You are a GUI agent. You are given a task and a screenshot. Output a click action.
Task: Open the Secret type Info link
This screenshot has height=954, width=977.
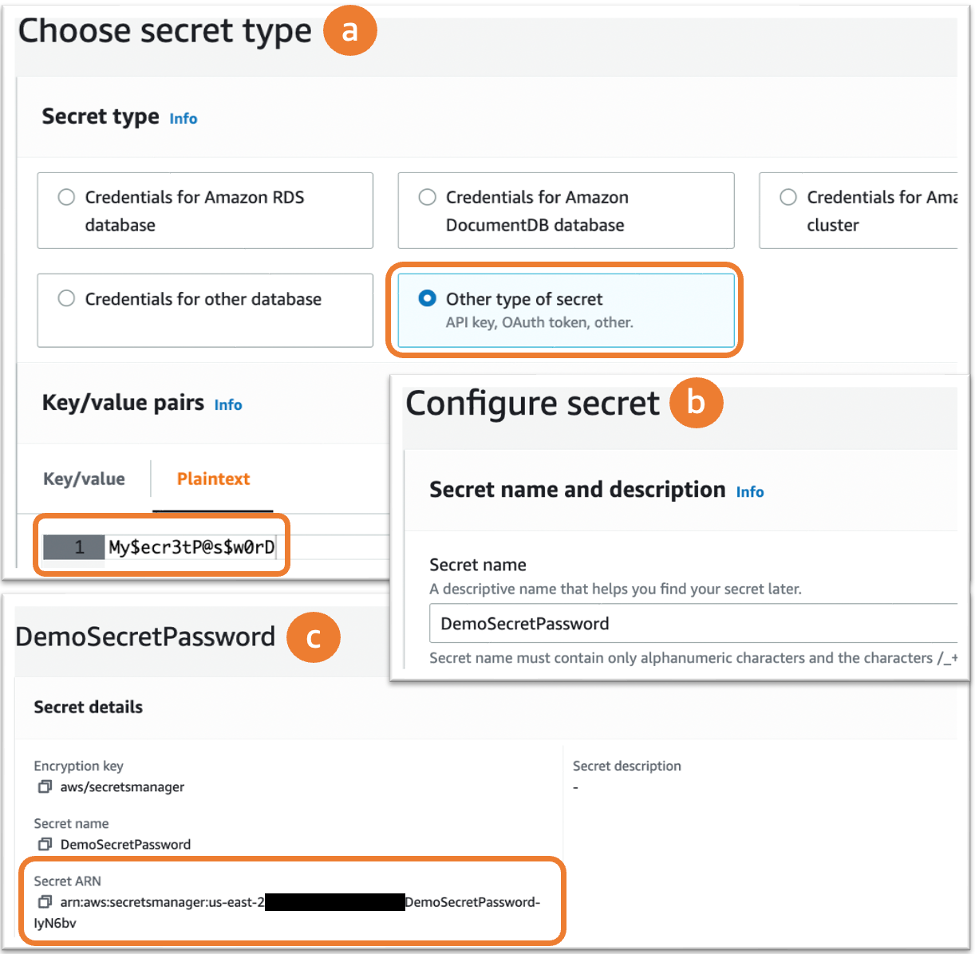(183, 118)
